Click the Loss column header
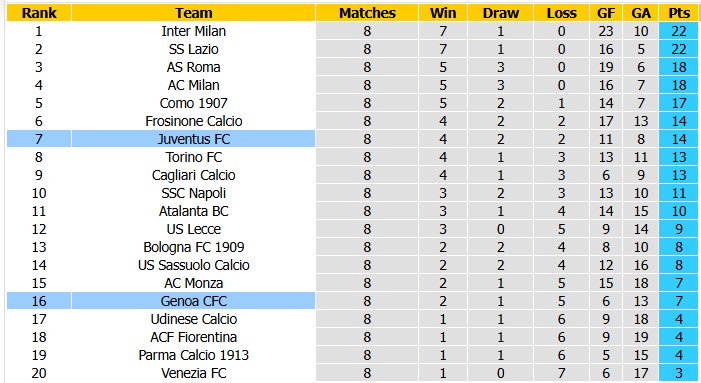The height and width of the screenshot is (383, 701). pos(562,13)
